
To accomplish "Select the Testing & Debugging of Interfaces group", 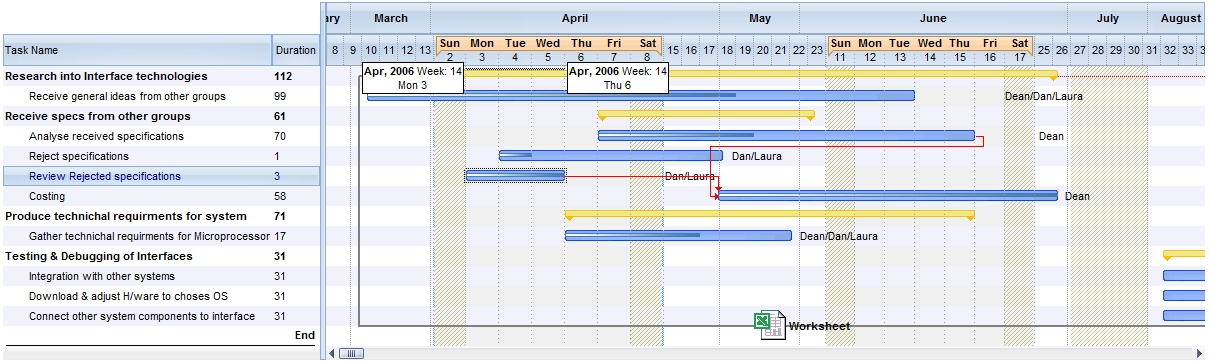I will click(160, 256).
